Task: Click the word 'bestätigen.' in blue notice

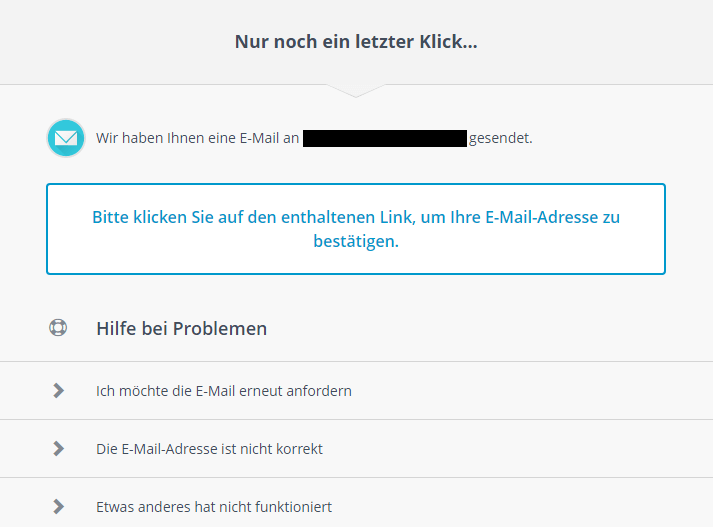Action: click(356, 241)
